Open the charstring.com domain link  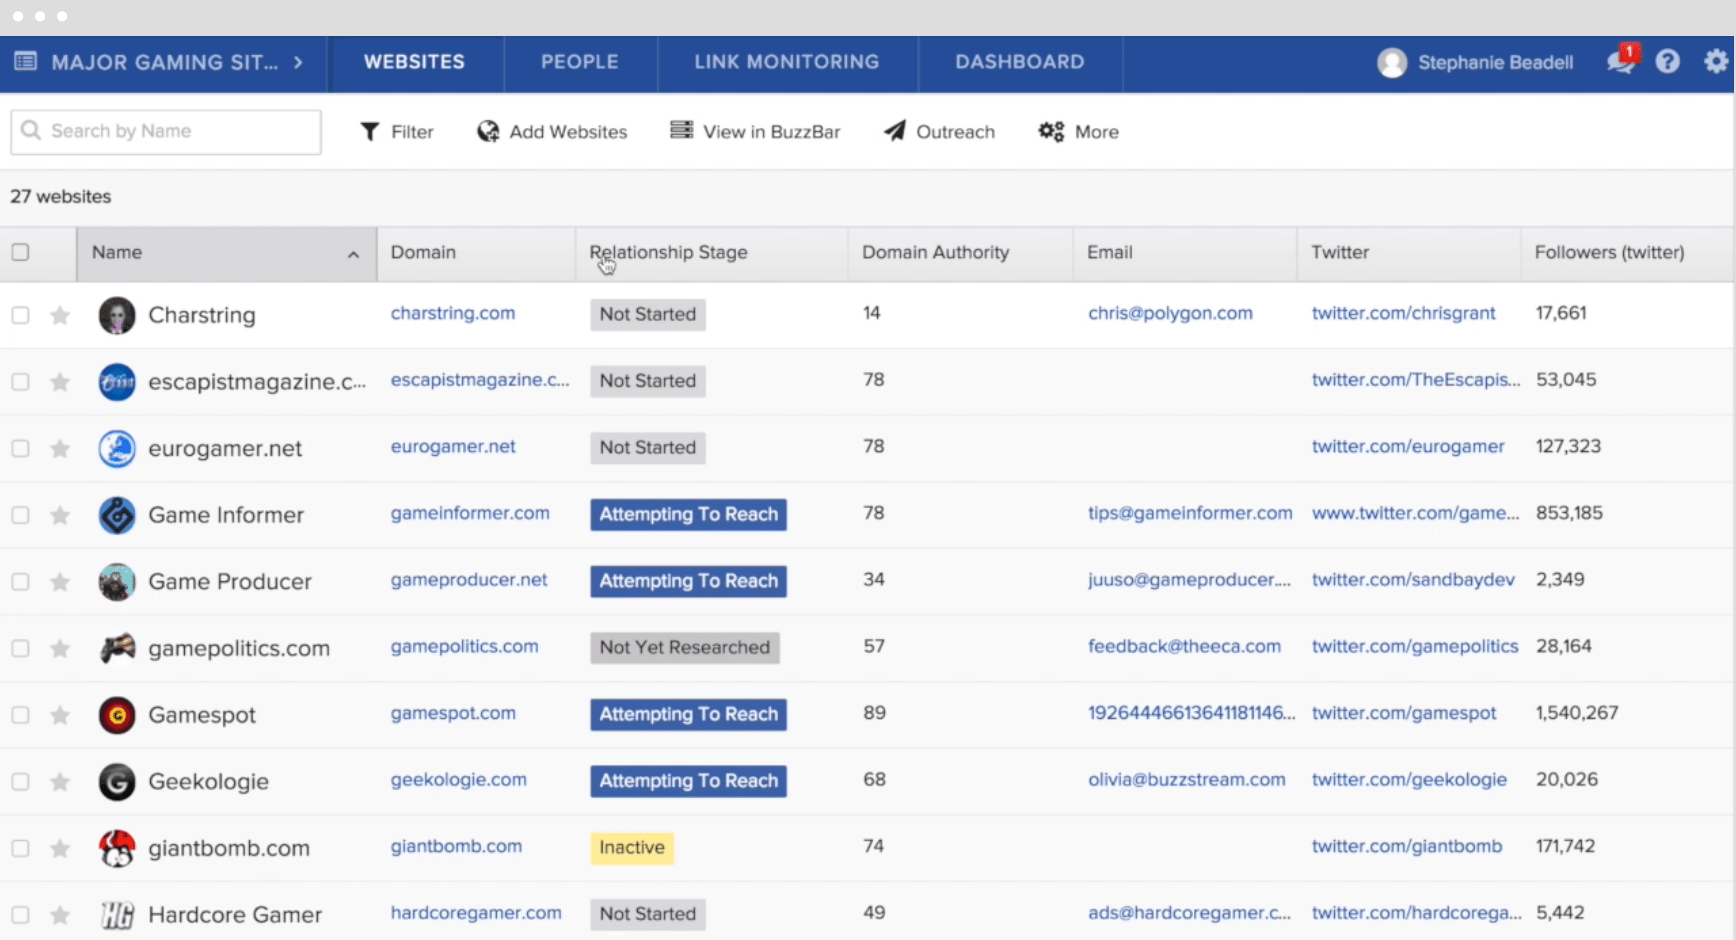pos(453,313)
